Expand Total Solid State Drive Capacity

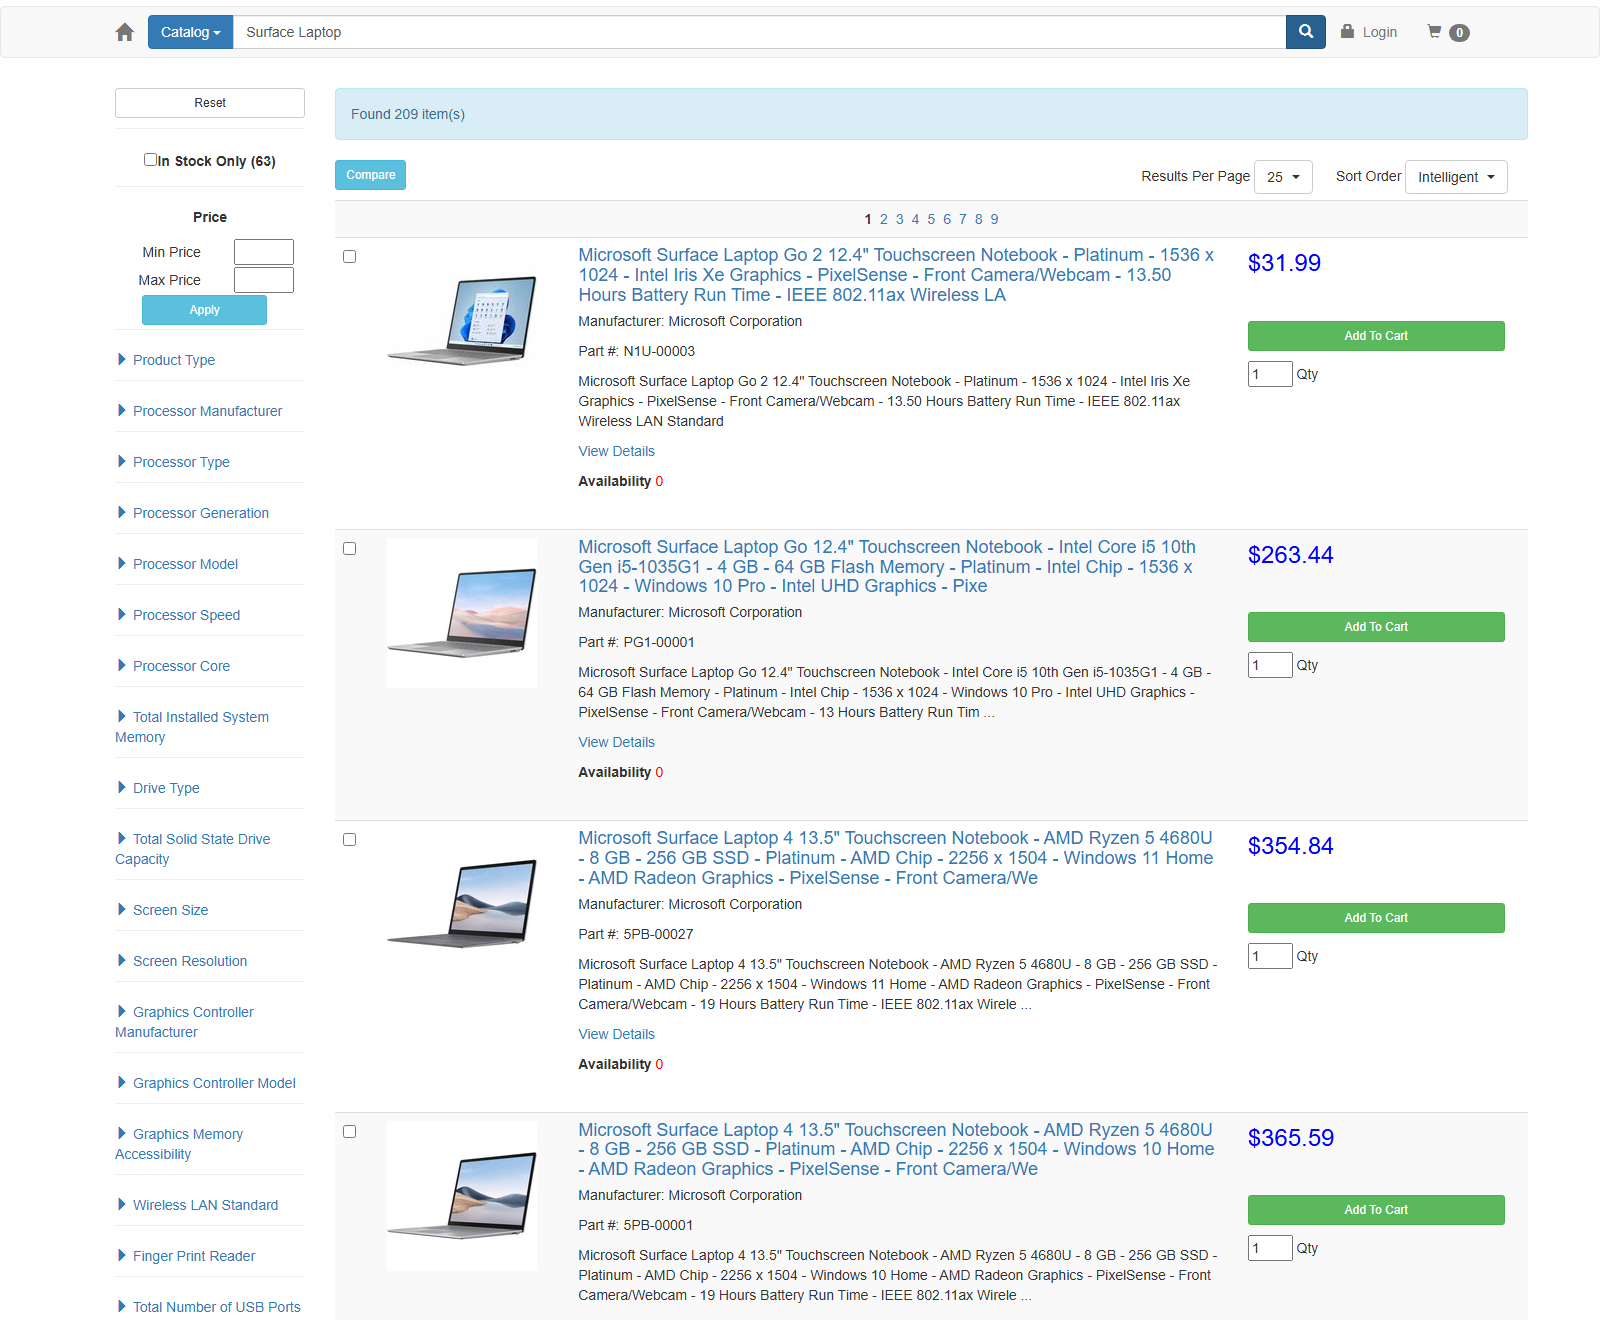pyautogui.click(x=193, y=849)
